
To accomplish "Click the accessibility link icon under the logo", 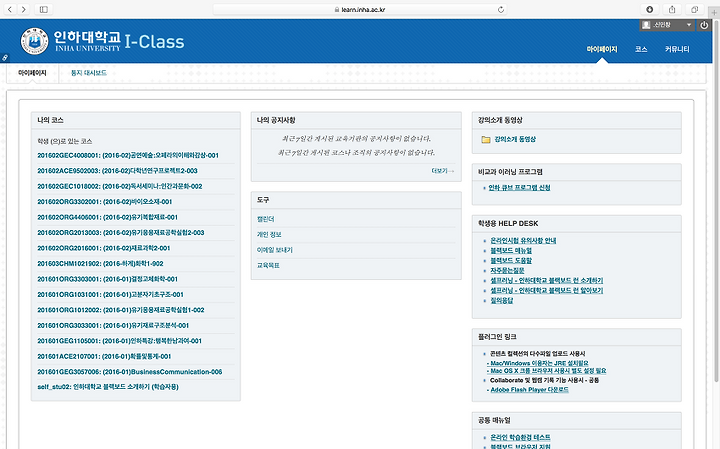I will [x=5, y=58].
